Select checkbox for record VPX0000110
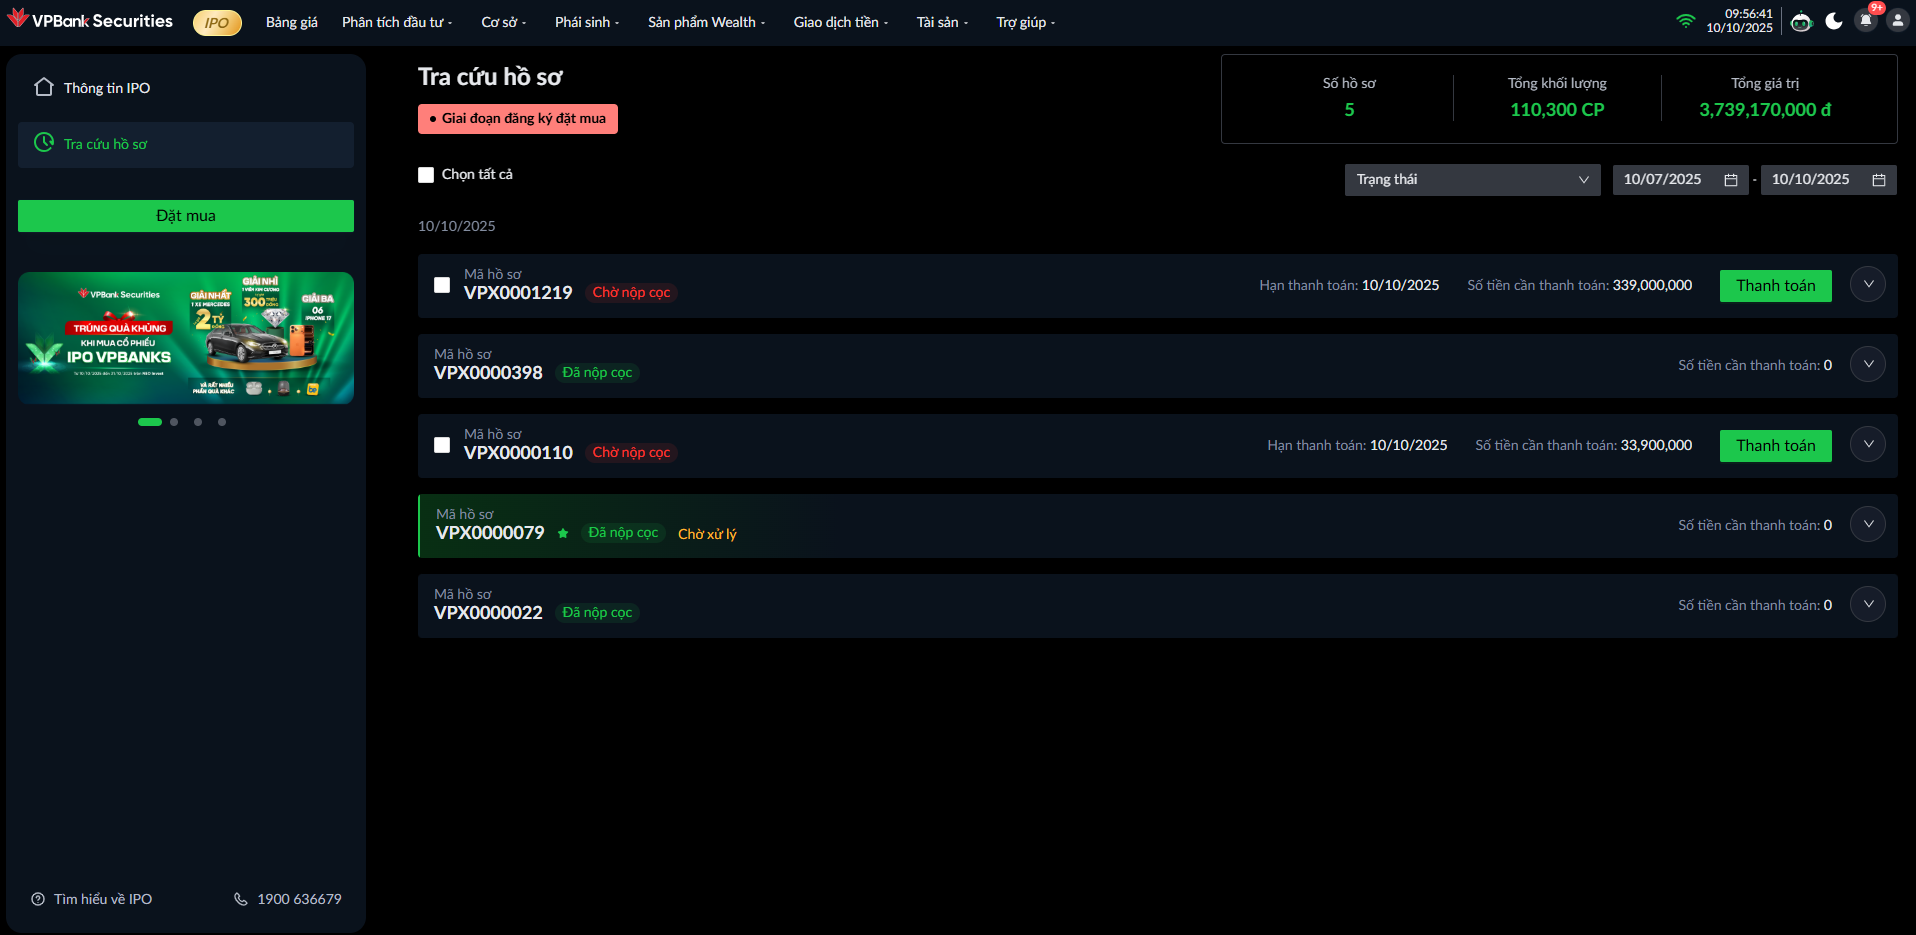 442,445
